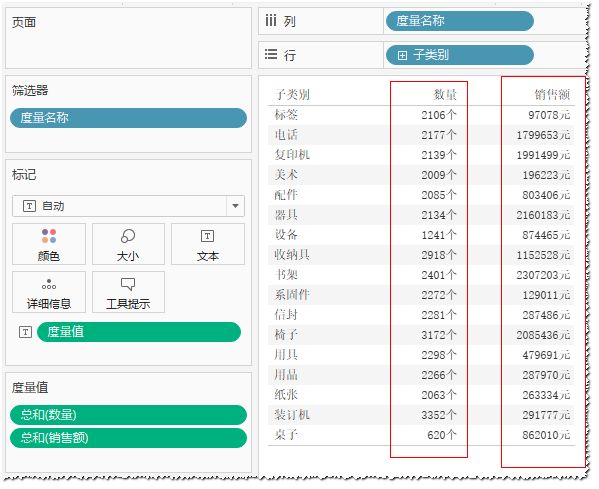The height and width of the screenshot is (489, 599).
Task: Click the 筛选器 shelf title
Action: pos(30,91)
